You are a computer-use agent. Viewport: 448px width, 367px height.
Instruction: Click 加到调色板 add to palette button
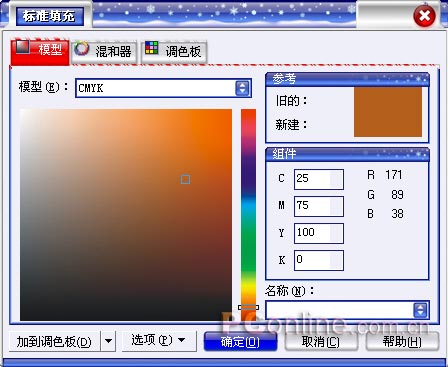point(54,342)
